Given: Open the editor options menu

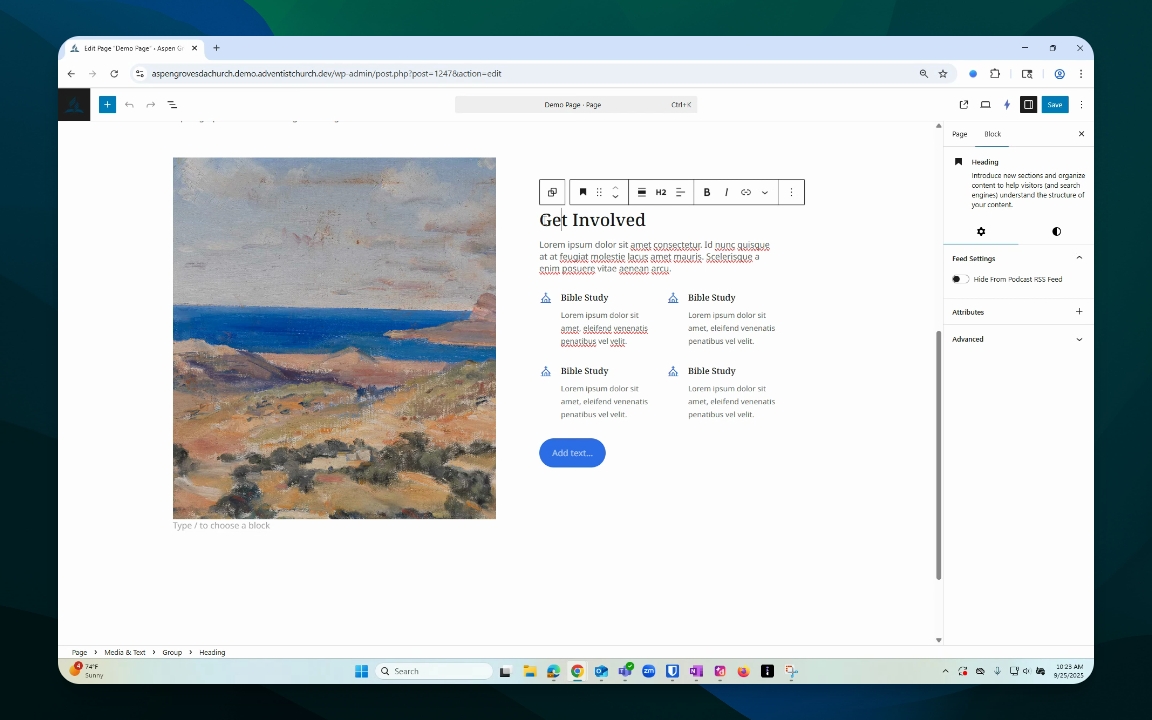Looking at the screenshot, I should click(1081, 105).
